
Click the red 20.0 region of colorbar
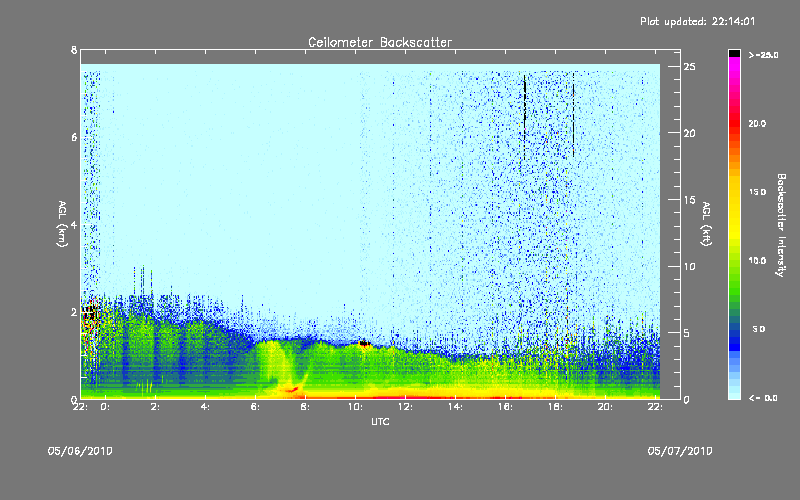[x=734, y=123]
